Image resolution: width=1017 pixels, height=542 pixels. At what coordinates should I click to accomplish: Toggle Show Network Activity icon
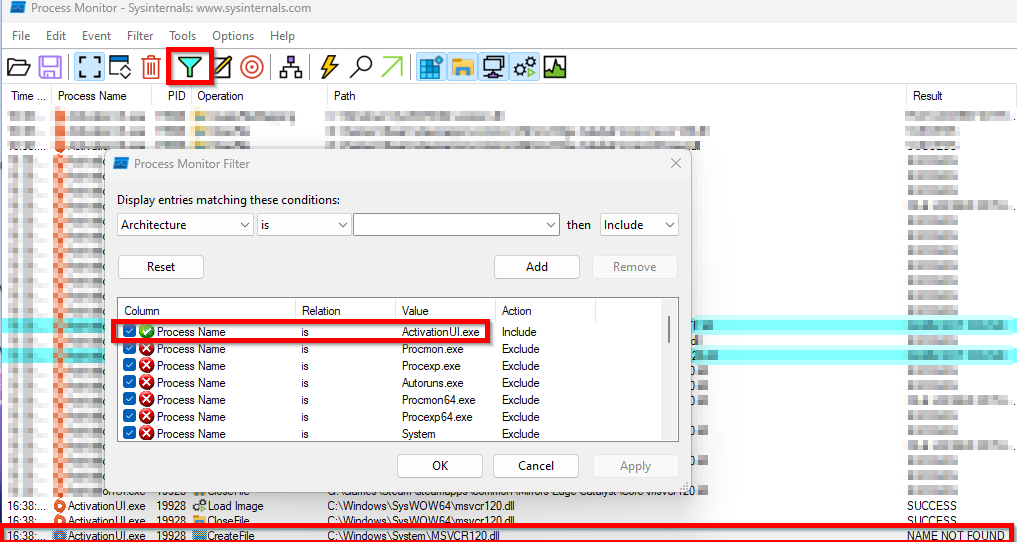point(494,67)
